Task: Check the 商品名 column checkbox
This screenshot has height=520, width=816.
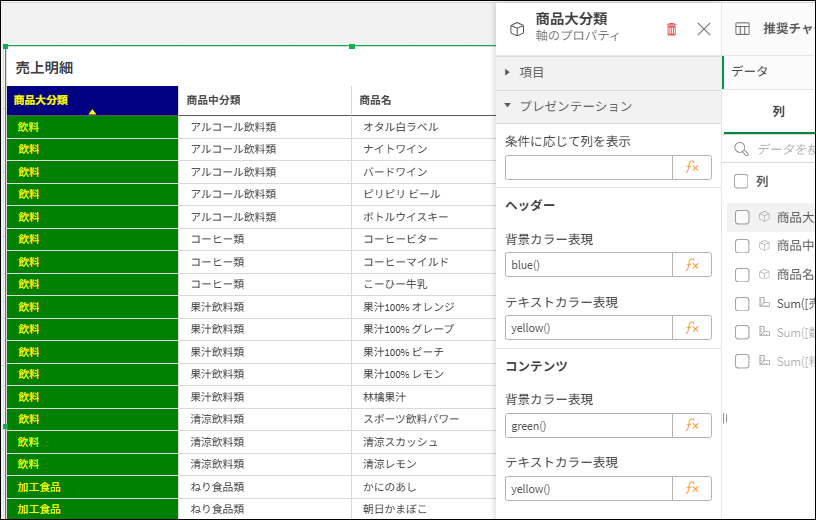Action: 742,275
